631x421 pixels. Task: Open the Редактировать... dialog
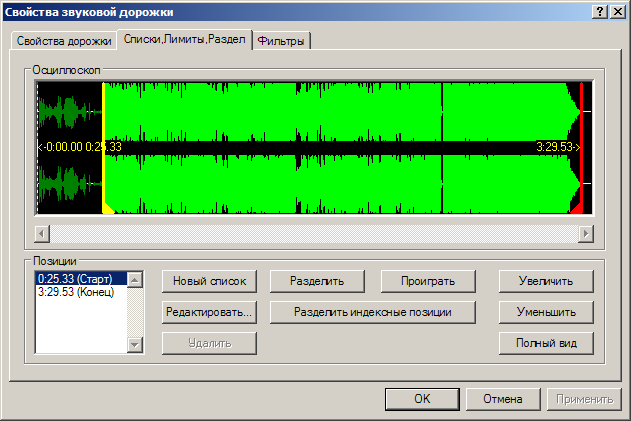[x=209, y=312]
